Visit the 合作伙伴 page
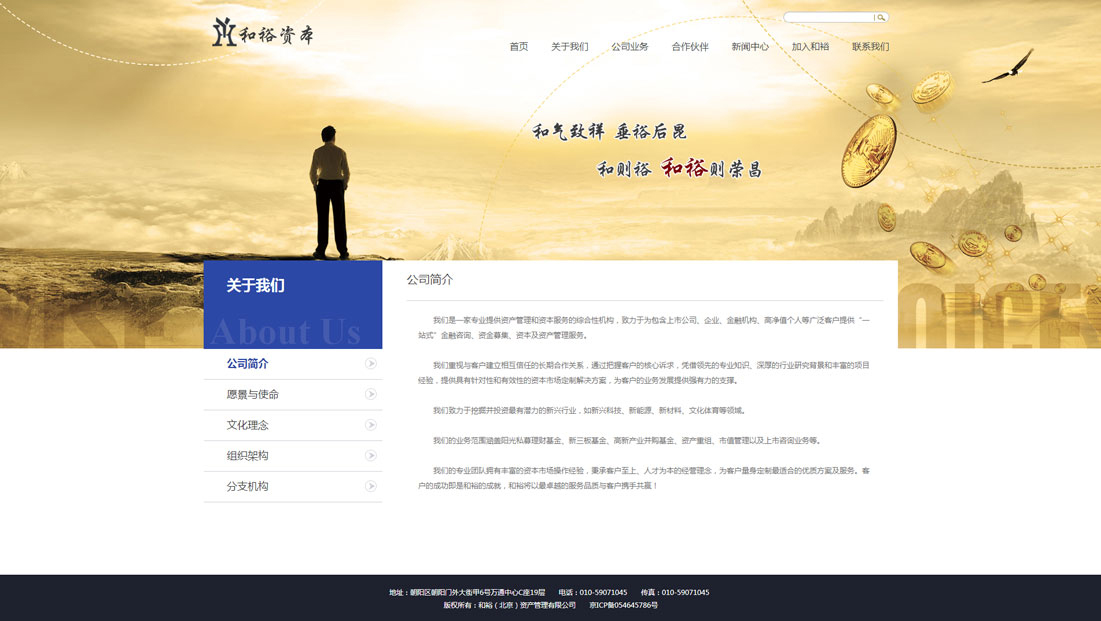The height and width of the screenshot is (621, 1101). pyautogui.click(x=691, y=46)
